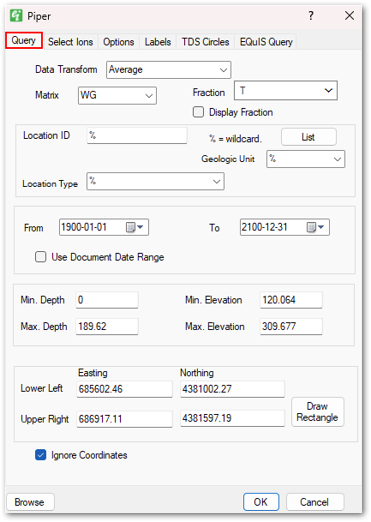This screenshot has height=522, width=371.
Task: Click Lower Left Easting field 685602.46
Action: coord(124,389)
